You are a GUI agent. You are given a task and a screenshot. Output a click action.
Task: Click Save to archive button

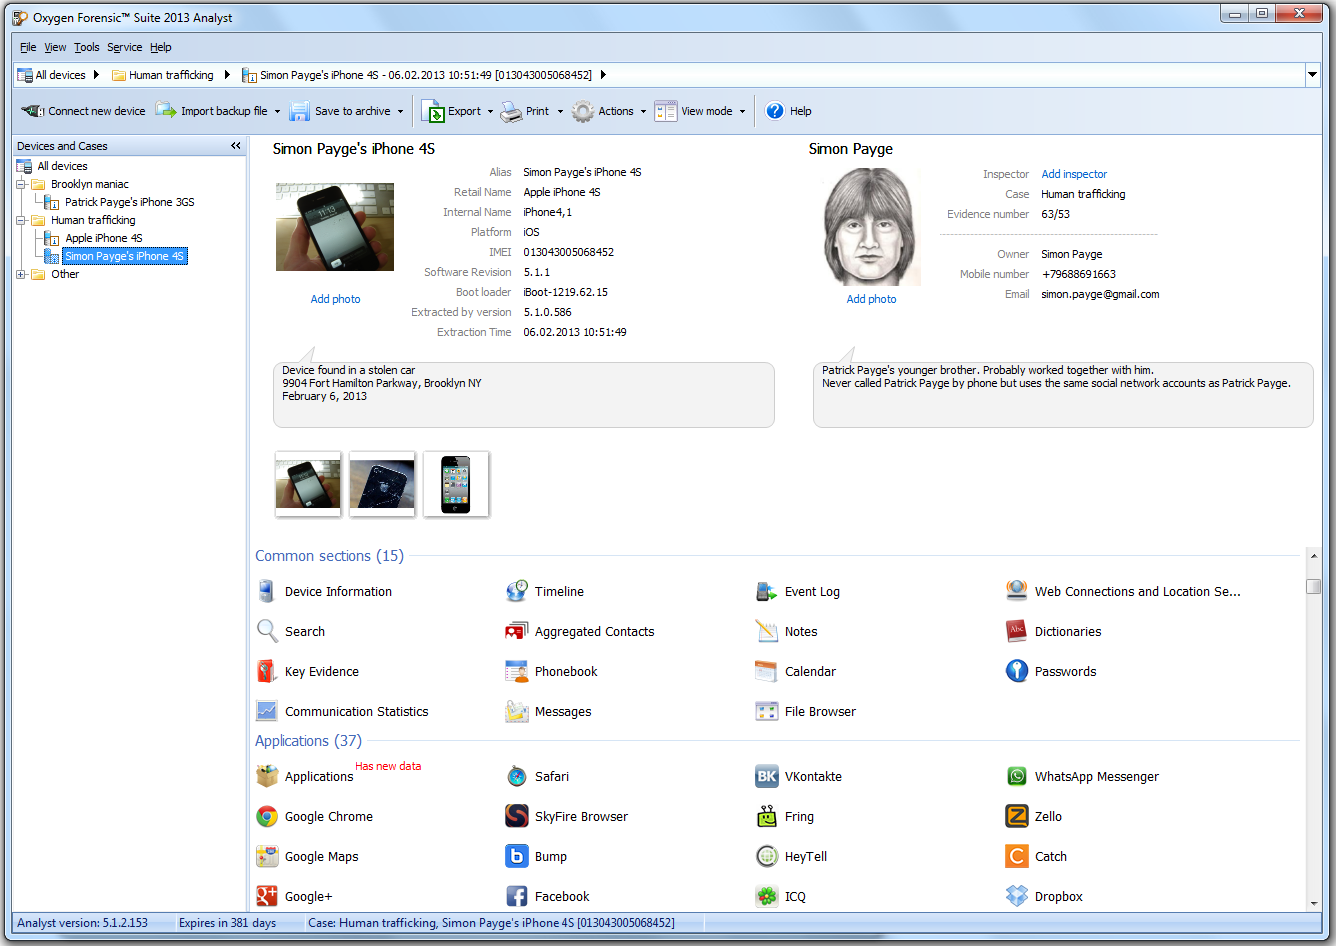(x=340, y=111)
